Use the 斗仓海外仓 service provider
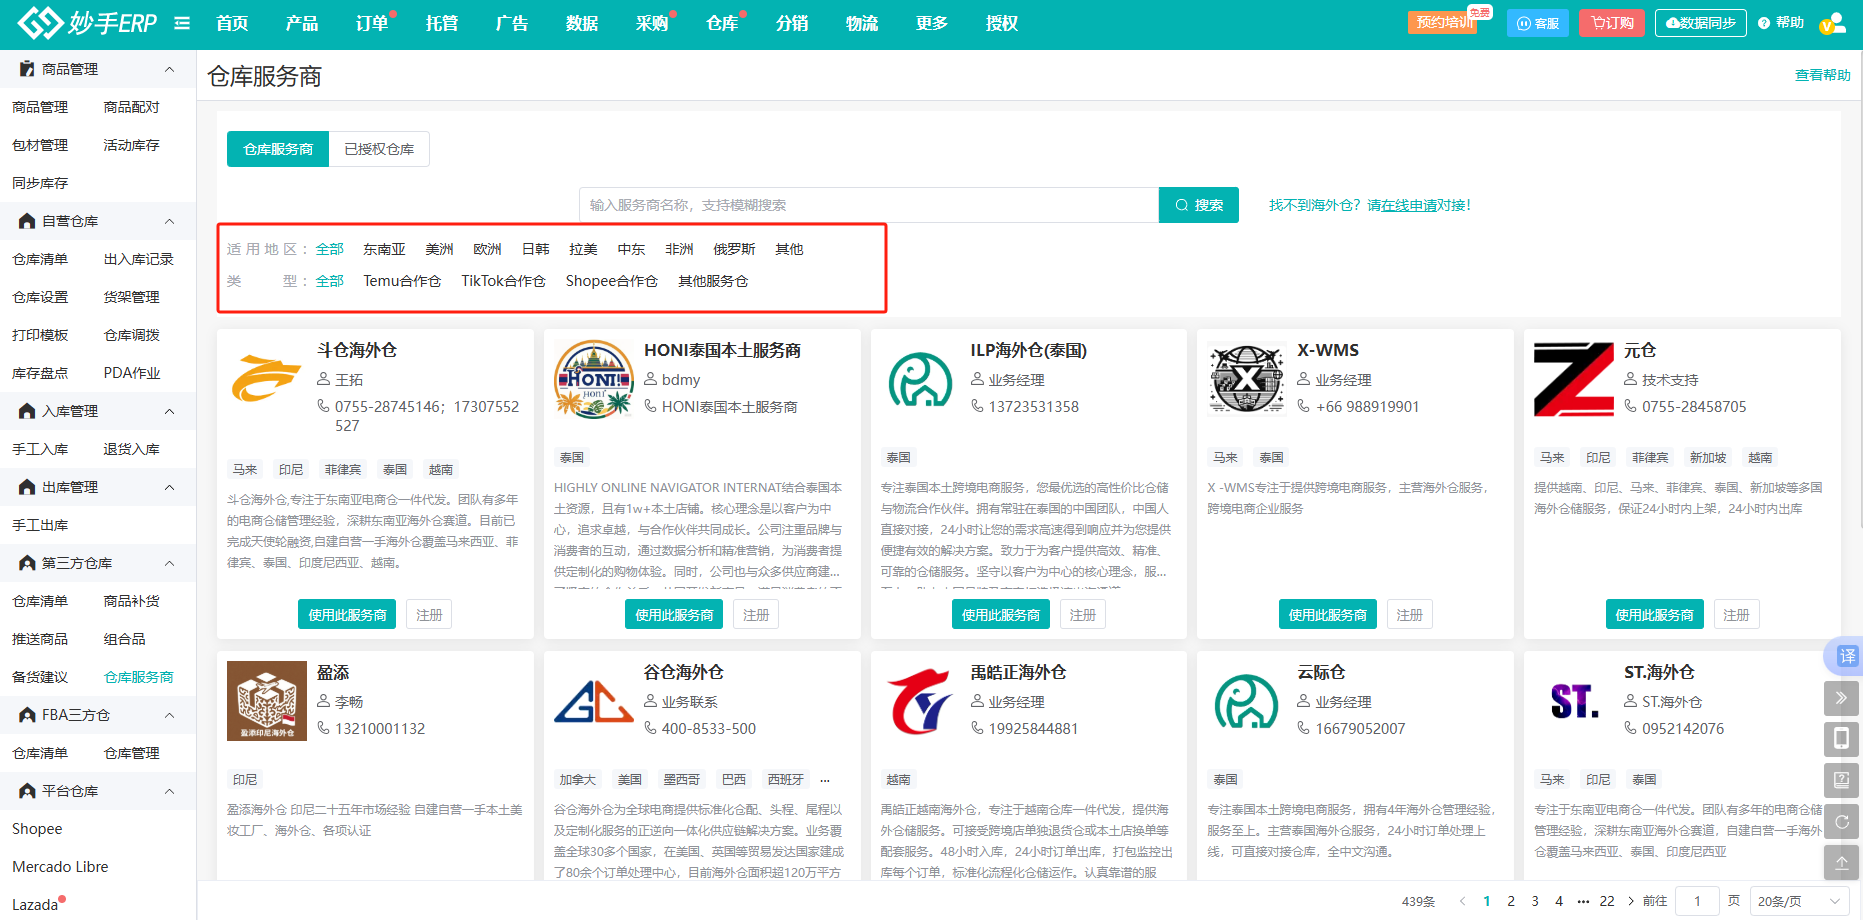The width and height of the screenshot is (1863, 920). (x=347, y=615)
